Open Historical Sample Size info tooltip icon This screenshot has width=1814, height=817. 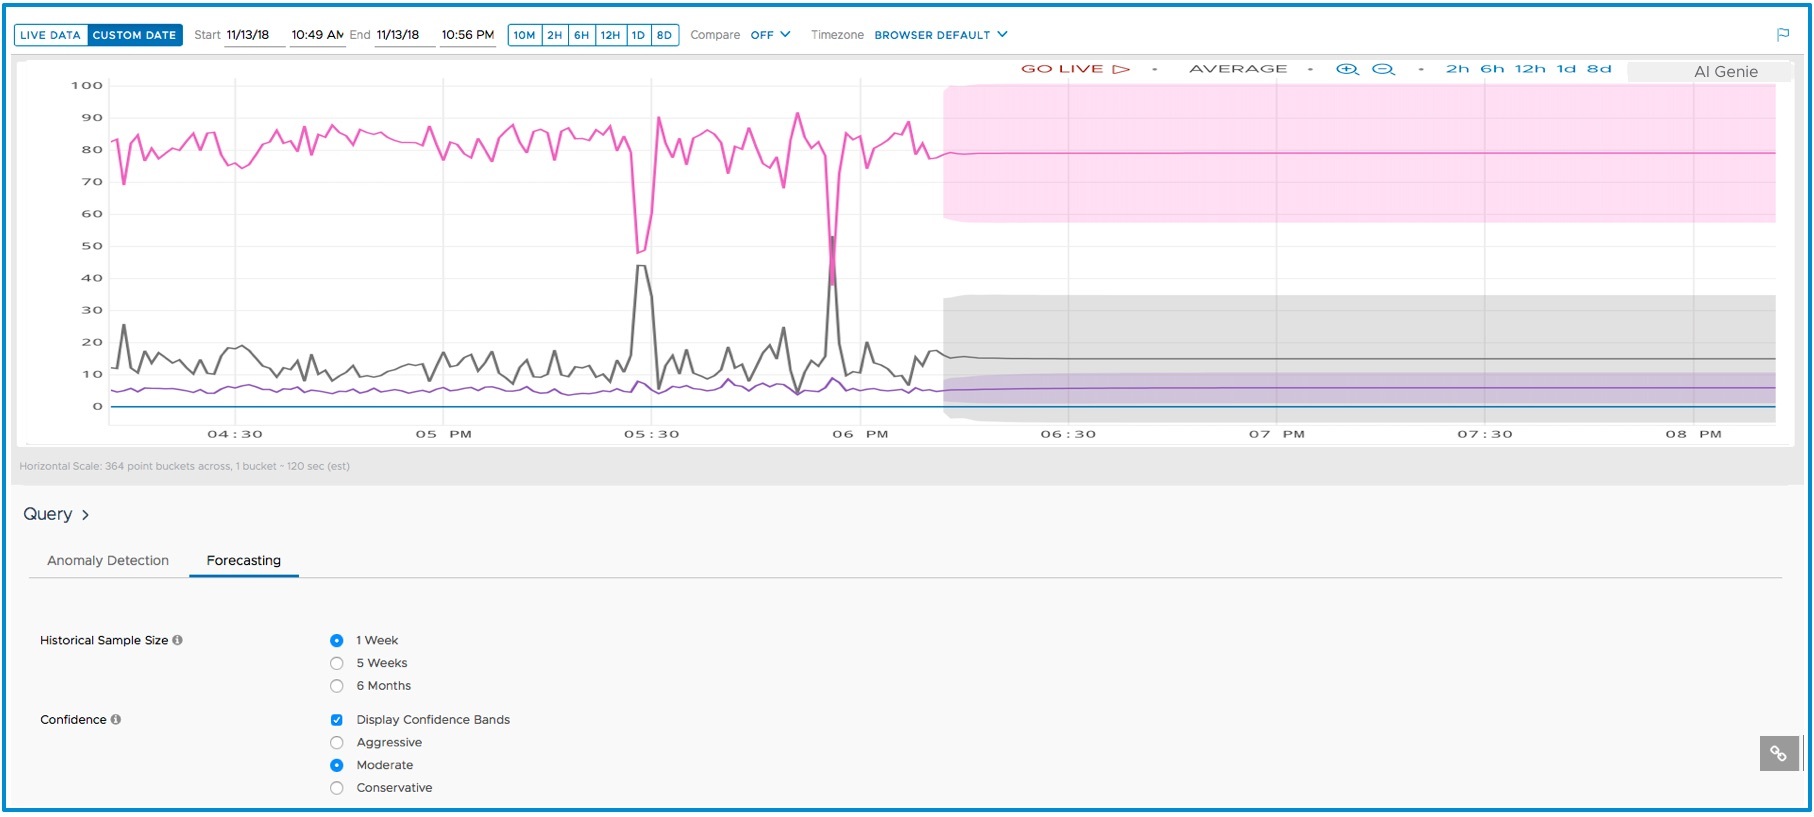pos(178,640)
